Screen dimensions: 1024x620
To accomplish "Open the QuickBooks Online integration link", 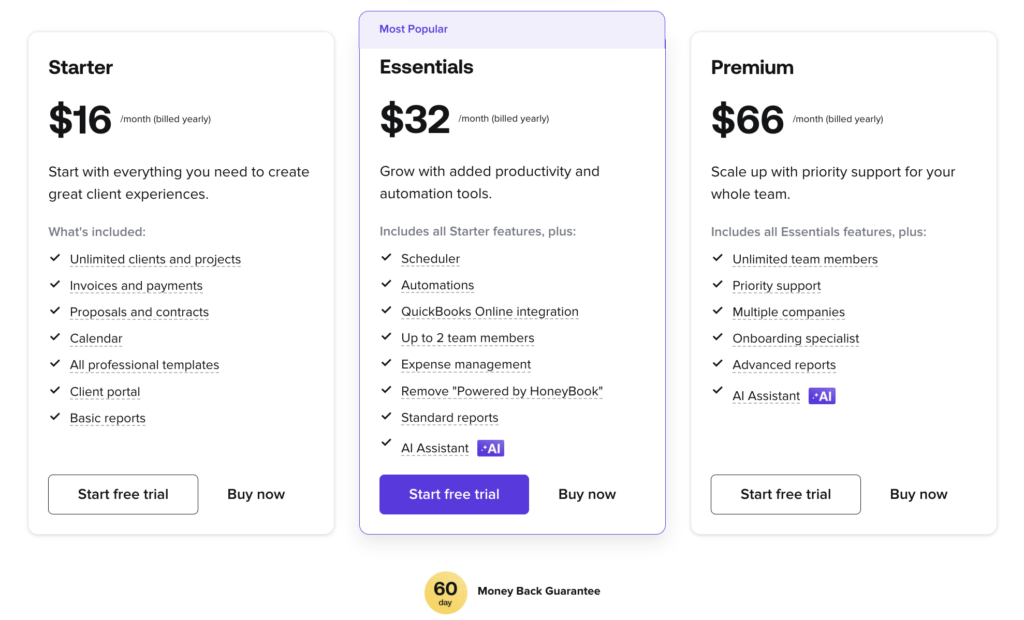I will pyautogui.click(x=490, y=311).
